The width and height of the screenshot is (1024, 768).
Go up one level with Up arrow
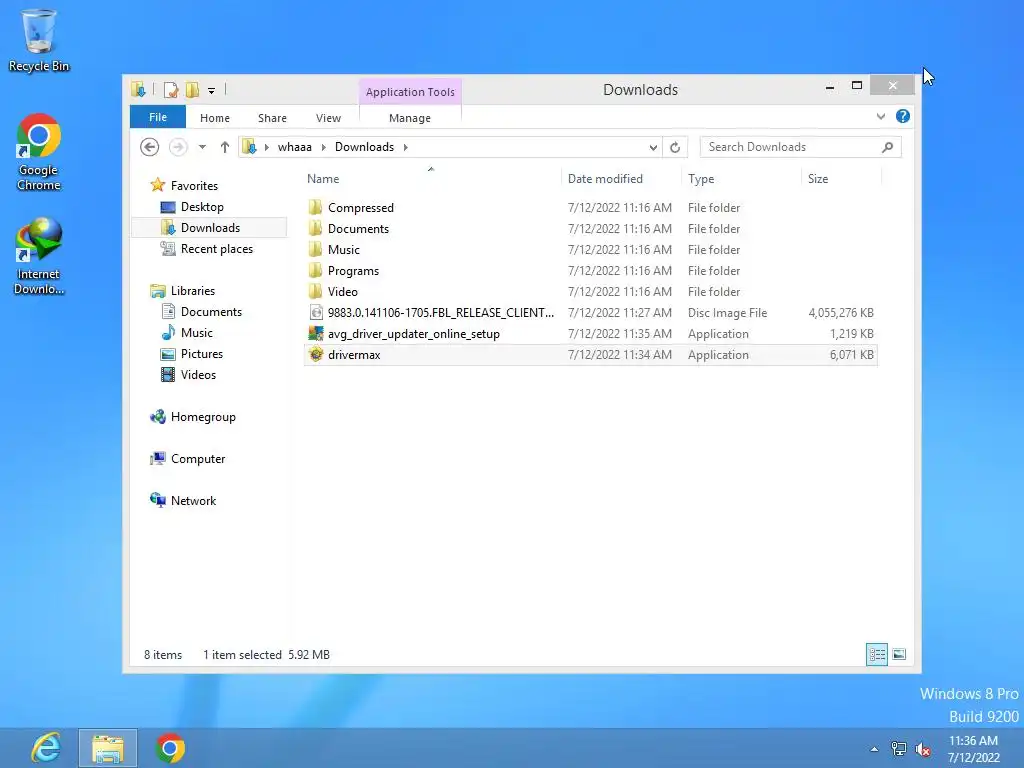pyautogui.click(x=225, y=147)
